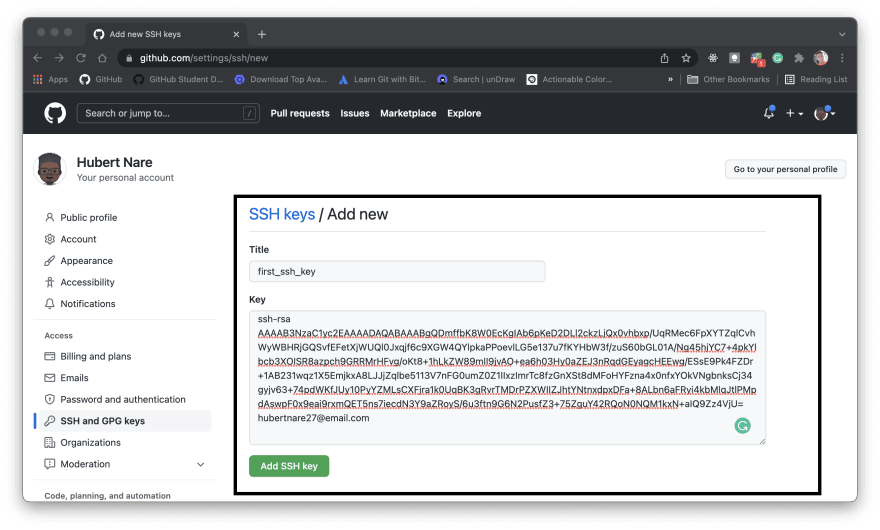
Task: Open Search | unDraw bookmark
Action: 476,80
